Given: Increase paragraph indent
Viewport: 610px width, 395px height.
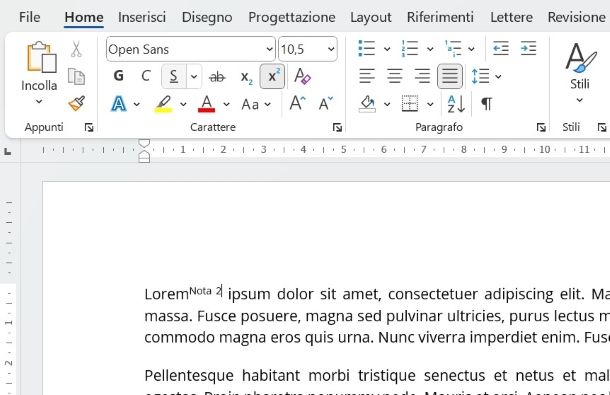Looking at the screenshot, I should tap(528, 48).
